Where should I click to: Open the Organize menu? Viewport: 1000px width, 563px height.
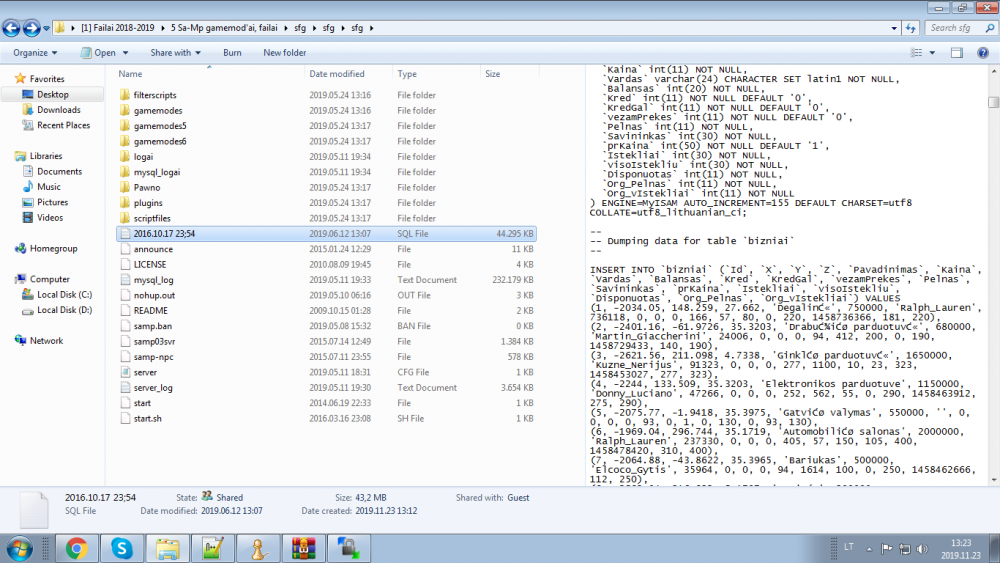35,53
